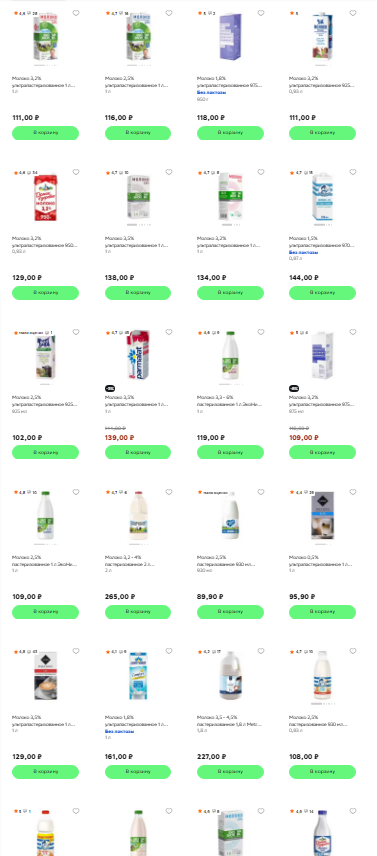Open the 227,00 ₽ milk jug picture
The image size is (377, 856).
pos(230,675)
